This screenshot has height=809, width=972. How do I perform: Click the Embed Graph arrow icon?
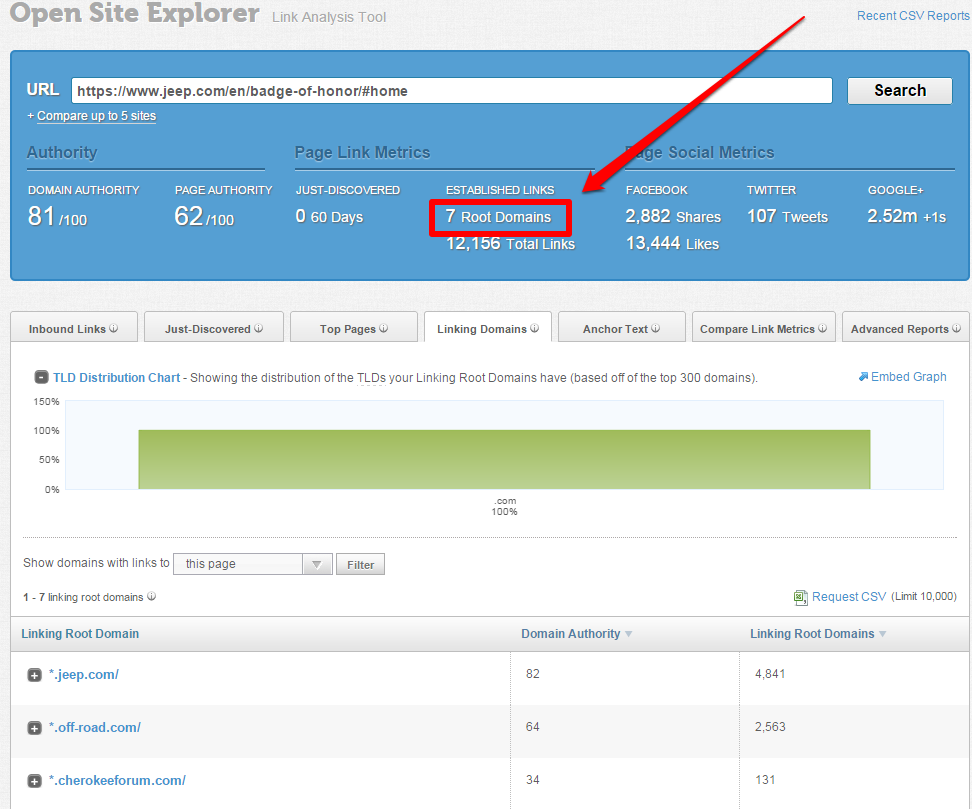(863, 377)
